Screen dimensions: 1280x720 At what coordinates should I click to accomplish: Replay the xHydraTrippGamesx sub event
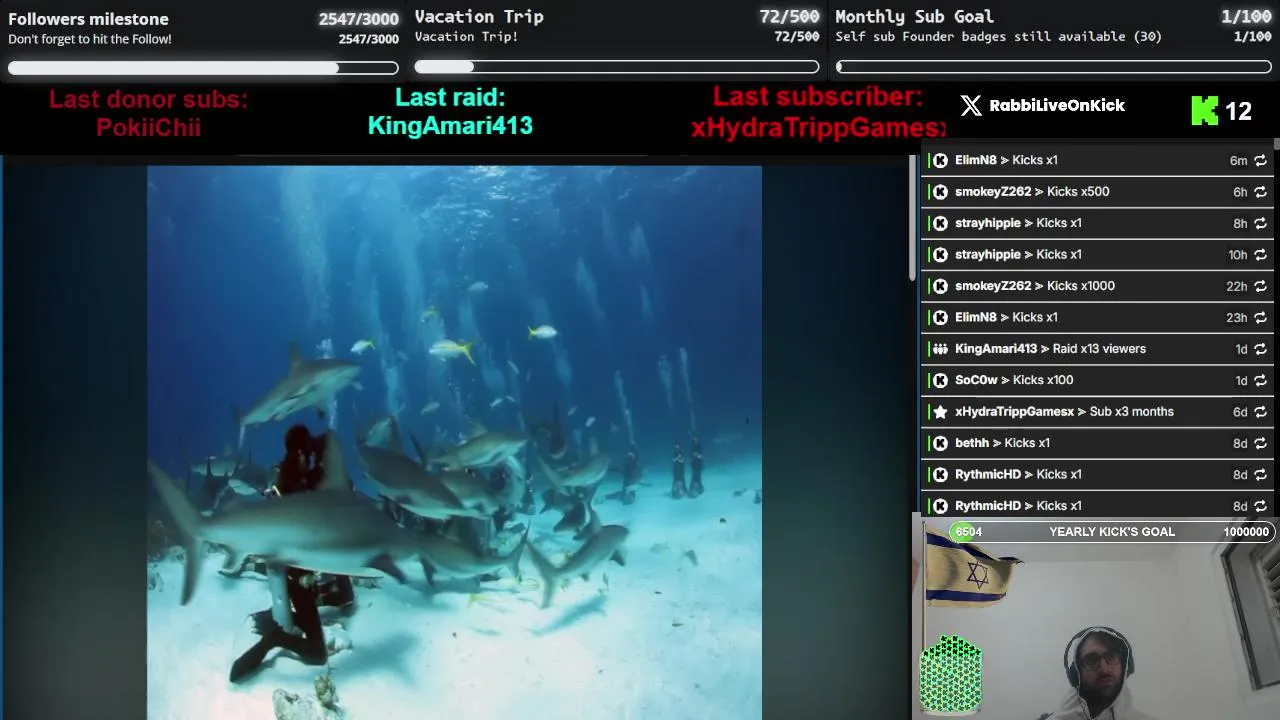[x=1260, y=412]
